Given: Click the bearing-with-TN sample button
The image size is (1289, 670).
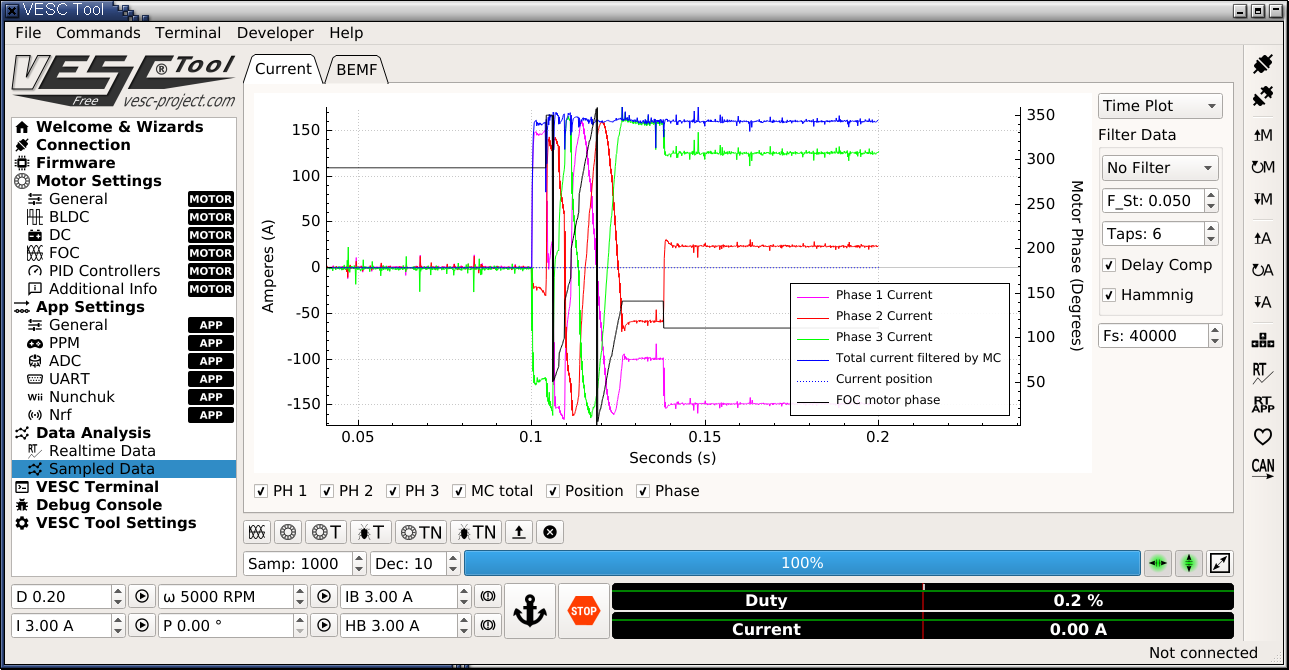Looking at the screenshot, I should click(421, 532).
